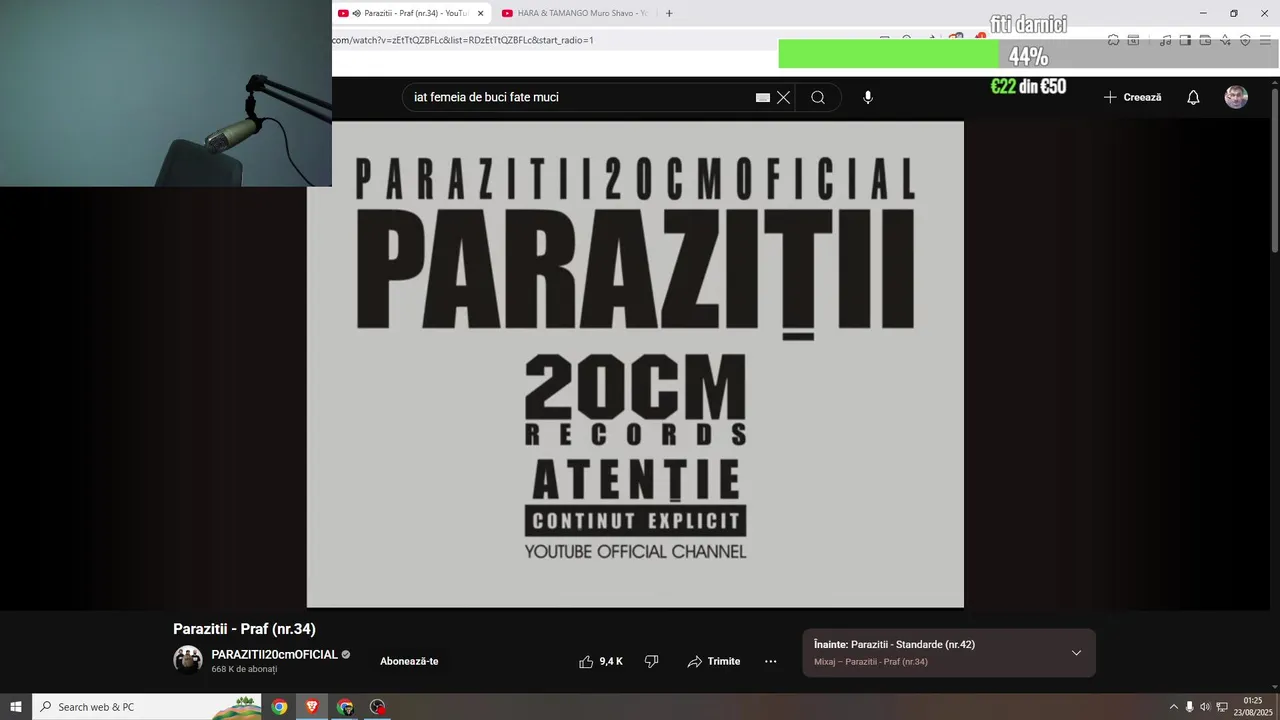The image size is (1280, 720).
Task: Click the browser address bar URL
Action: 463,40
